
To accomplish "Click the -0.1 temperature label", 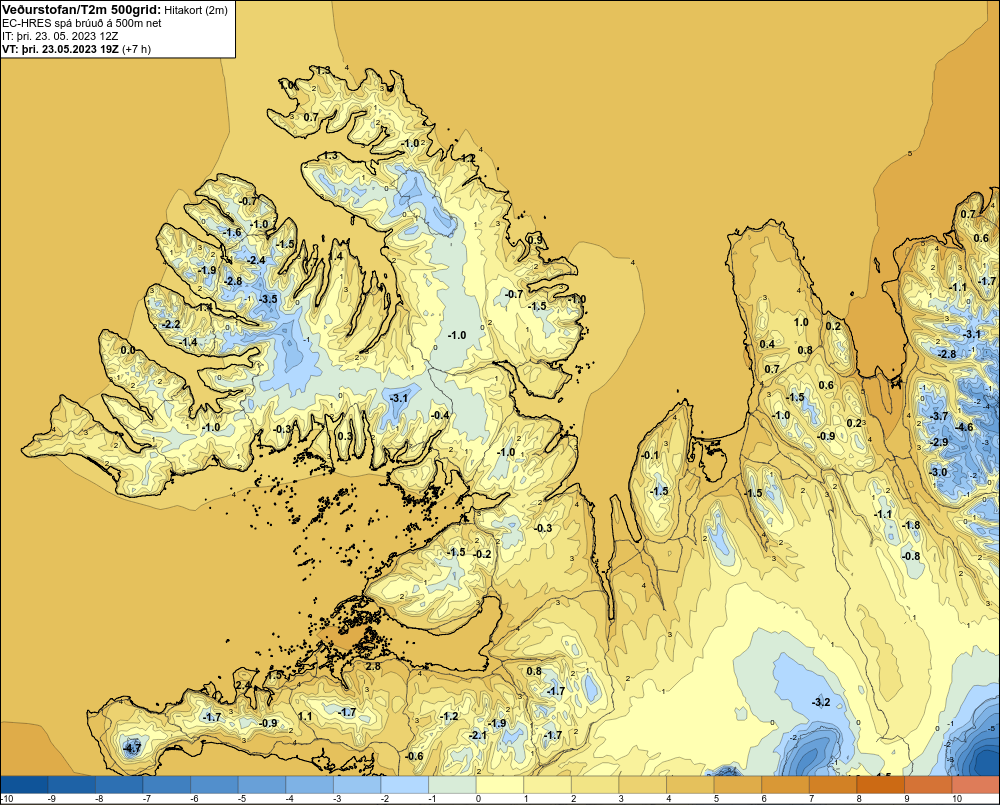I will point(649,455).
